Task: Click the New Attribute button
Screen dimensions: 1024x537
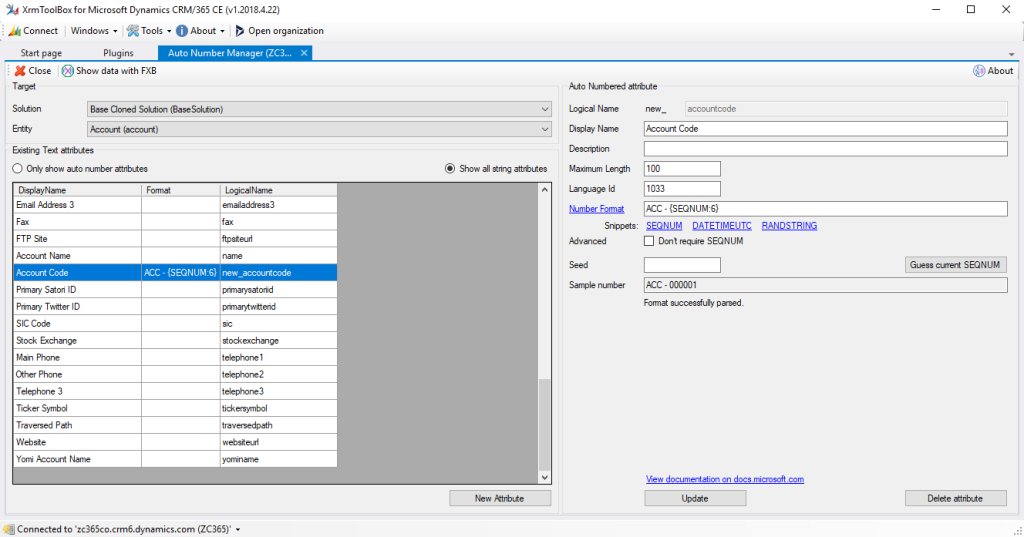Action: tap(500, 498)
